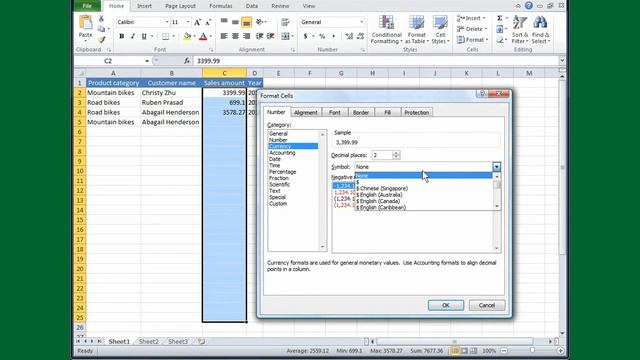Open the General number format dropdown
This screenshot has height=360, width=640.
[362, 22]
